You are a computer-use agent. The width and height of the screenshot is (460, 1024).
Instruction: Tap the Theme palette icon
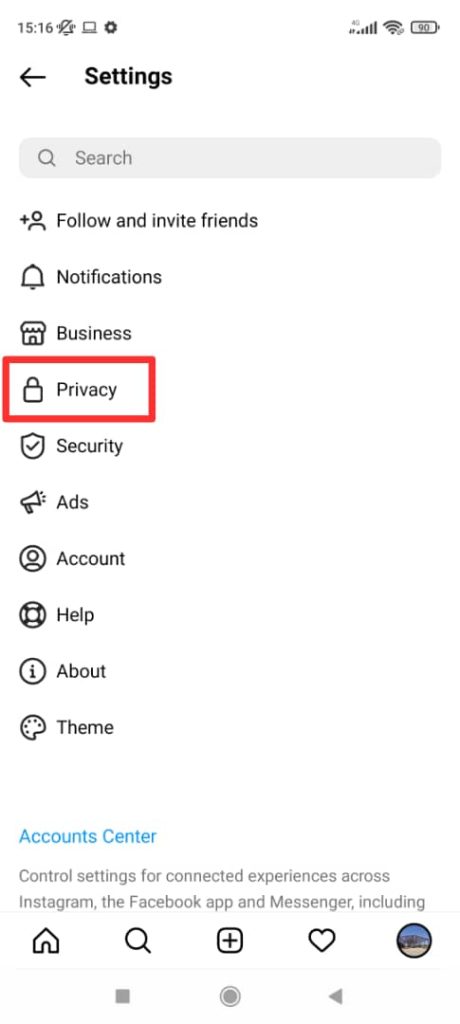click(x=33, y=728)
